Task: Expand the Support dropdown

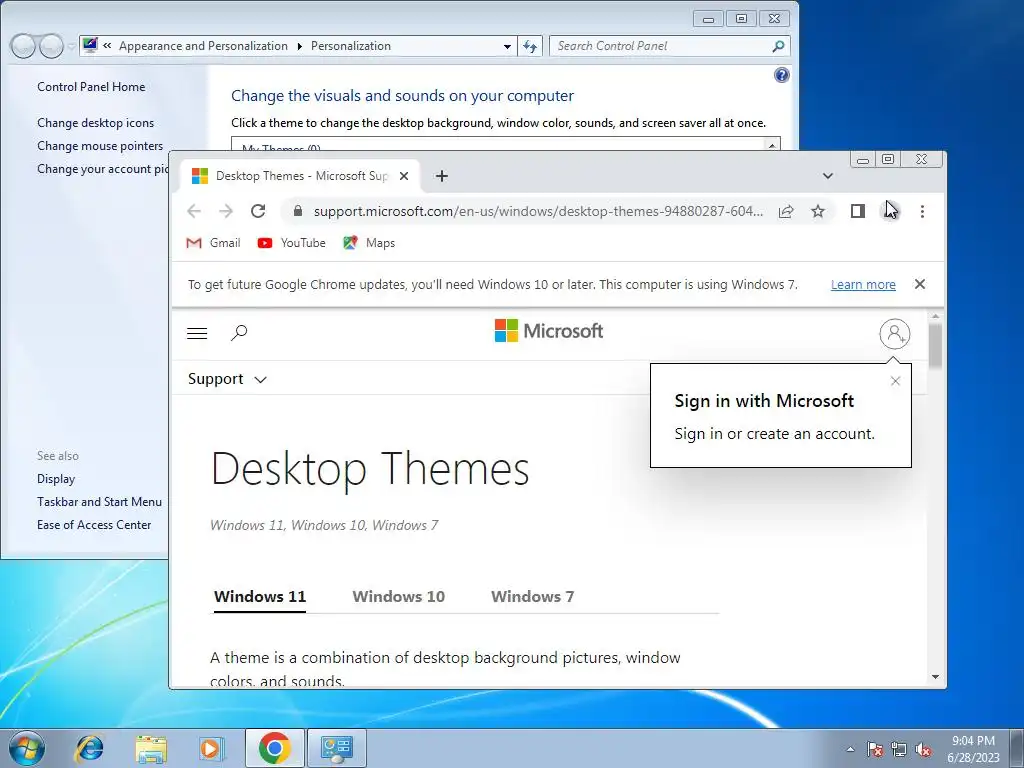Action: 227,379
